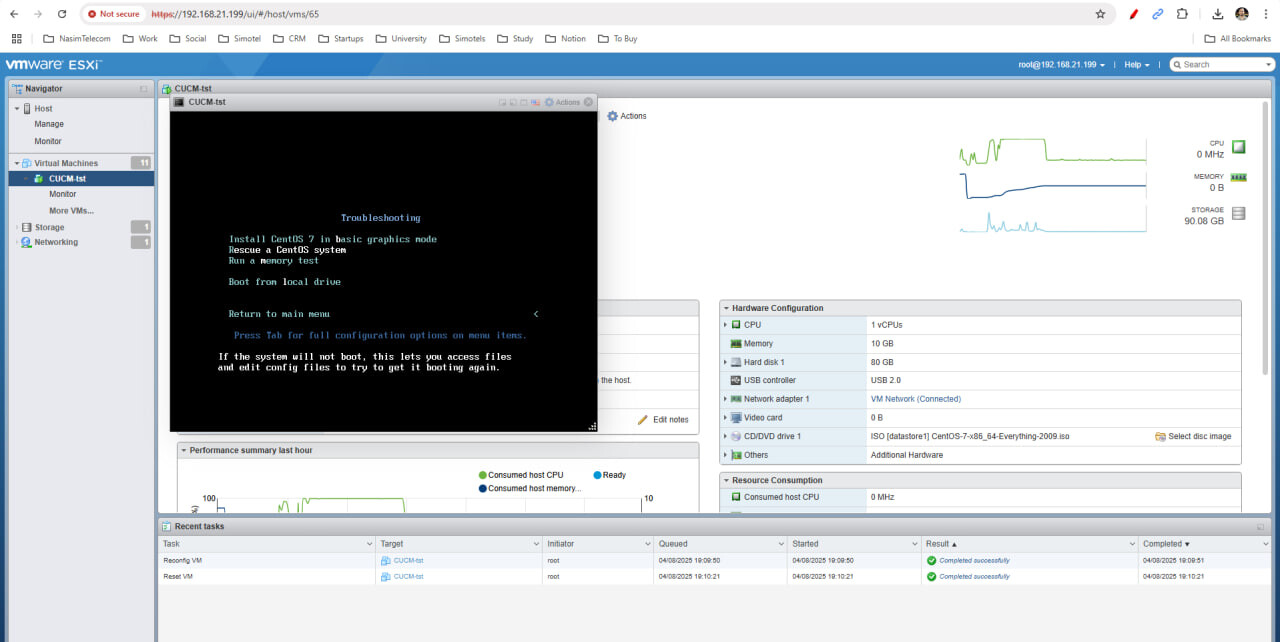This screenshot has width=1280, height=642.
Task: Select Monitor under Host
Action: tap(48, 141)
